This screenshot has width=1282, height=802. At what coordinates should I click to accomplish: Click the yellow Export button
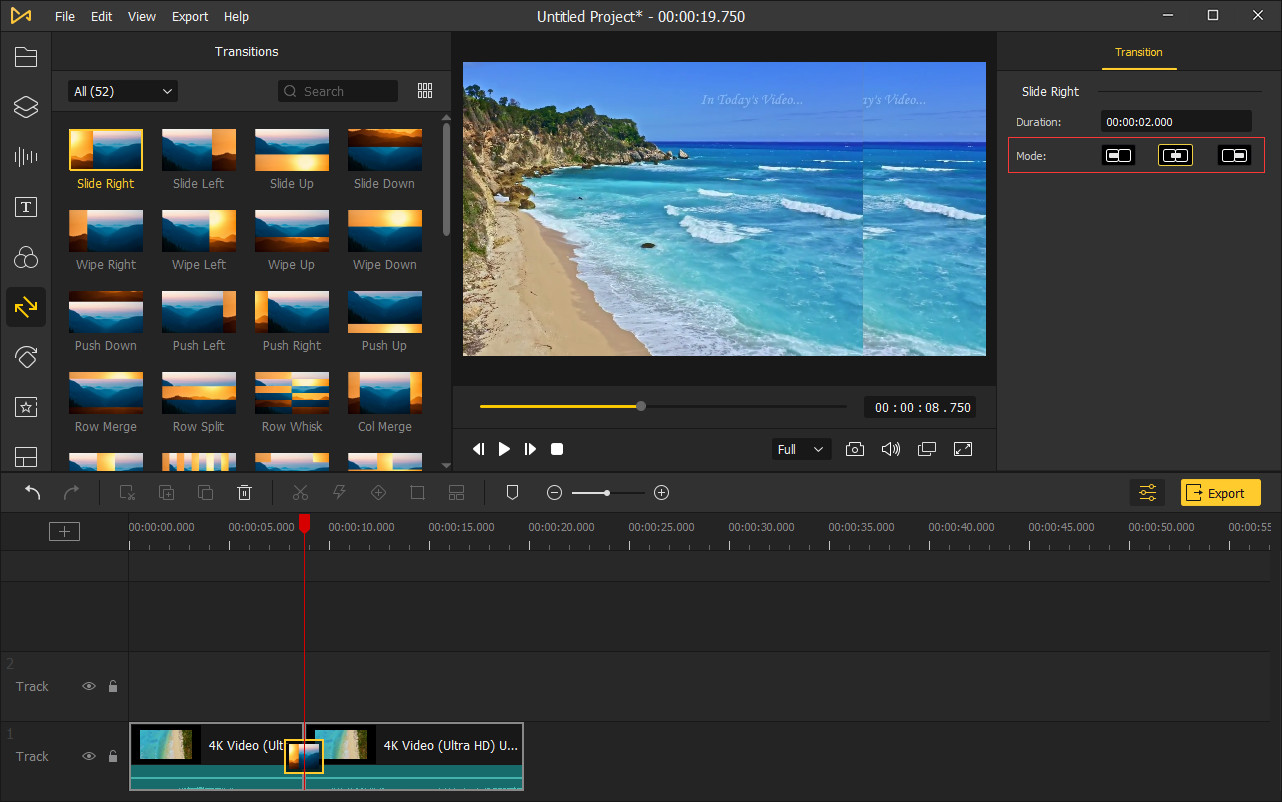click(x=1220, y=493)
